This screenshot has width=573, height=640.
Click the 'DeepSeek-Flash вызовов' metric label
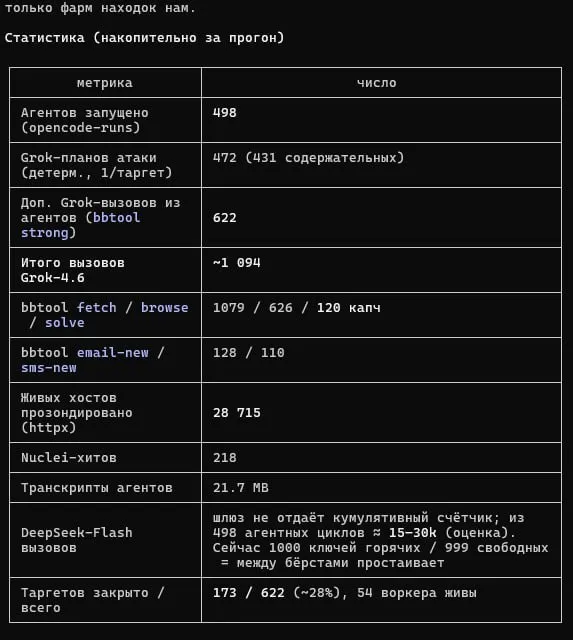(x=77, y=540)
